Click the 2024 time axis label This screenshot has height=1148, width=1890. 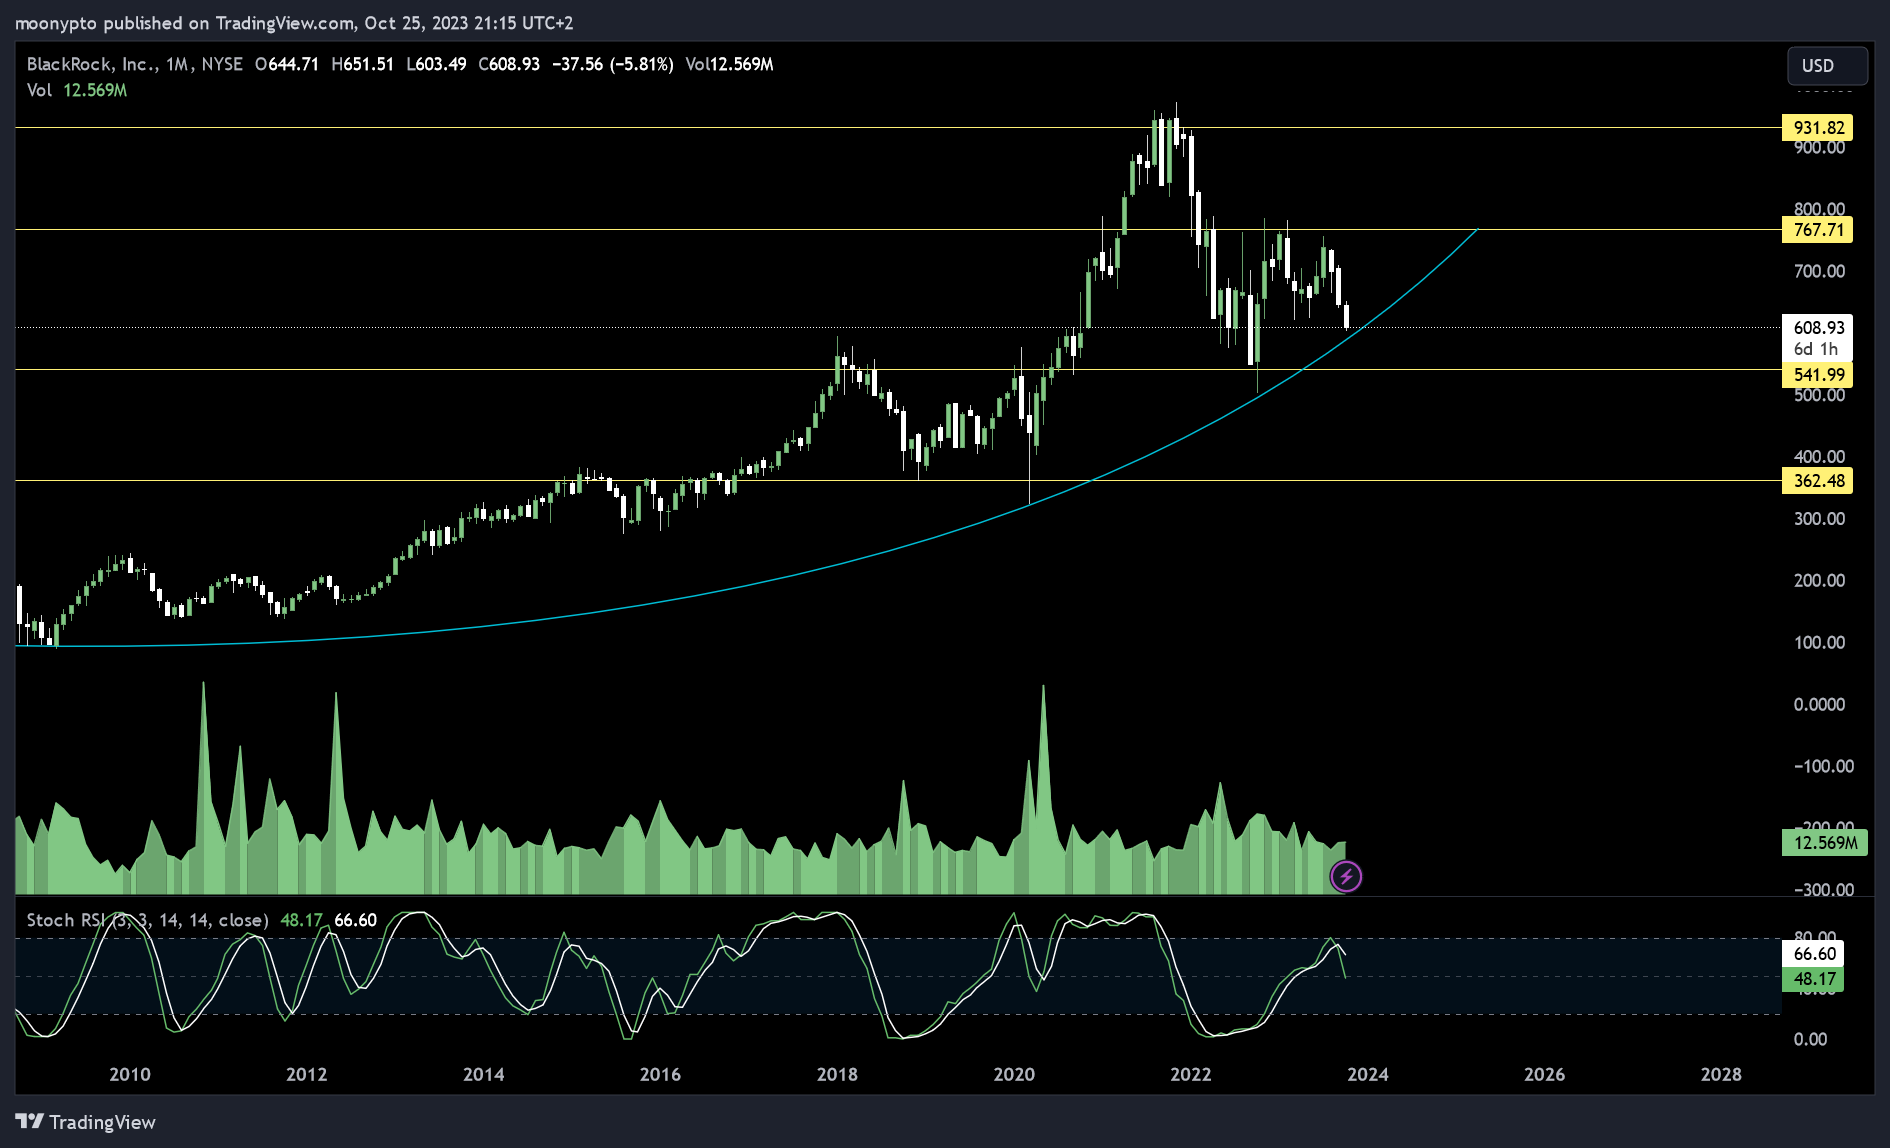coord(1368,1075)
